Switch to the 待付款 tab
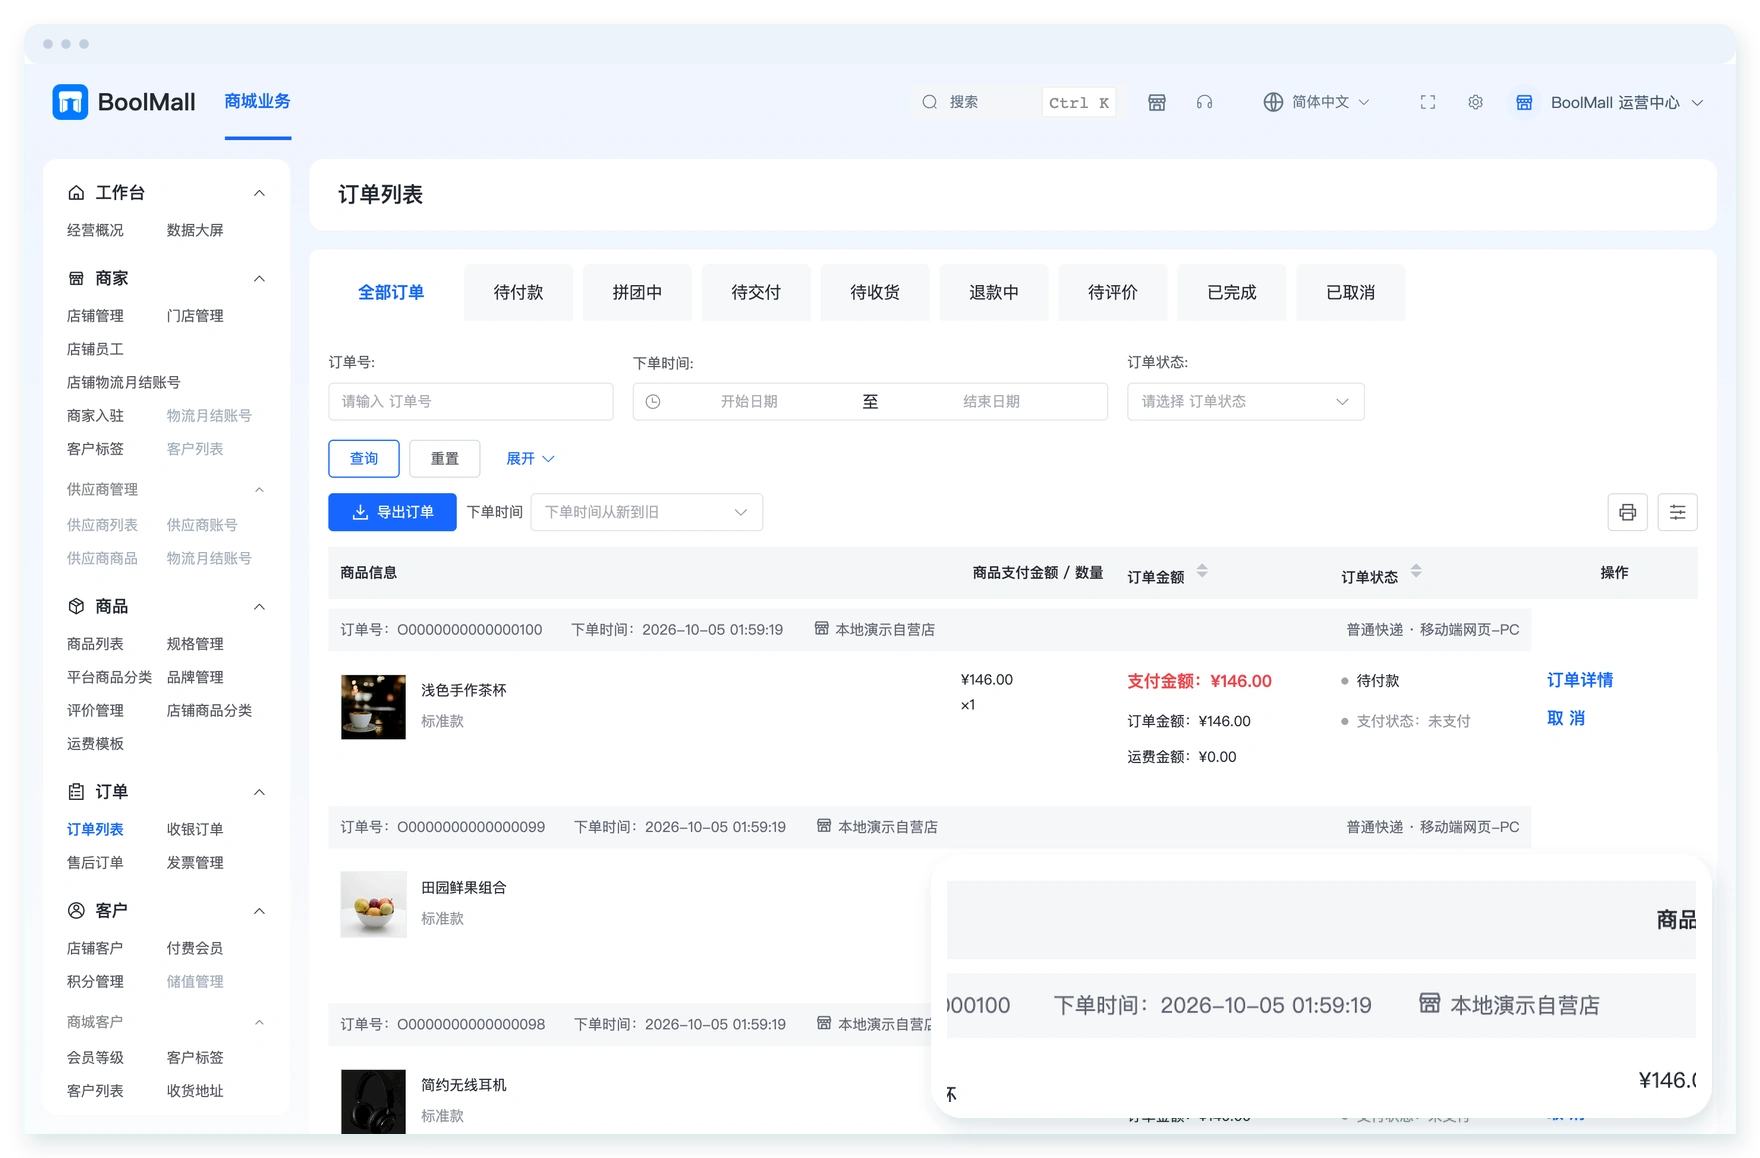The width and height of the screenshot is (1760, 1158). point(518,292)
